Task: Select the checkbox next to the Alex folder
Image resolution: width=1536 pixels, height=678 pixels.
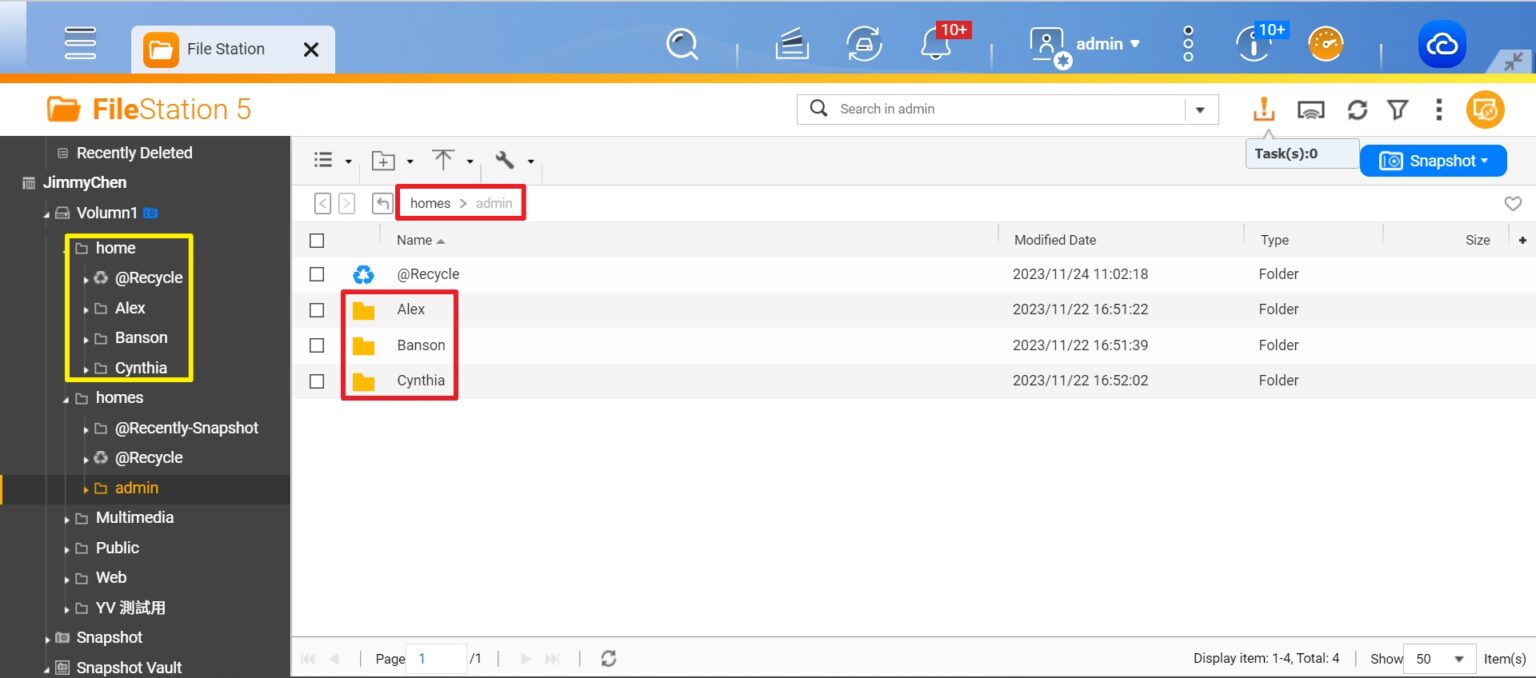Action: click(317, 309)
